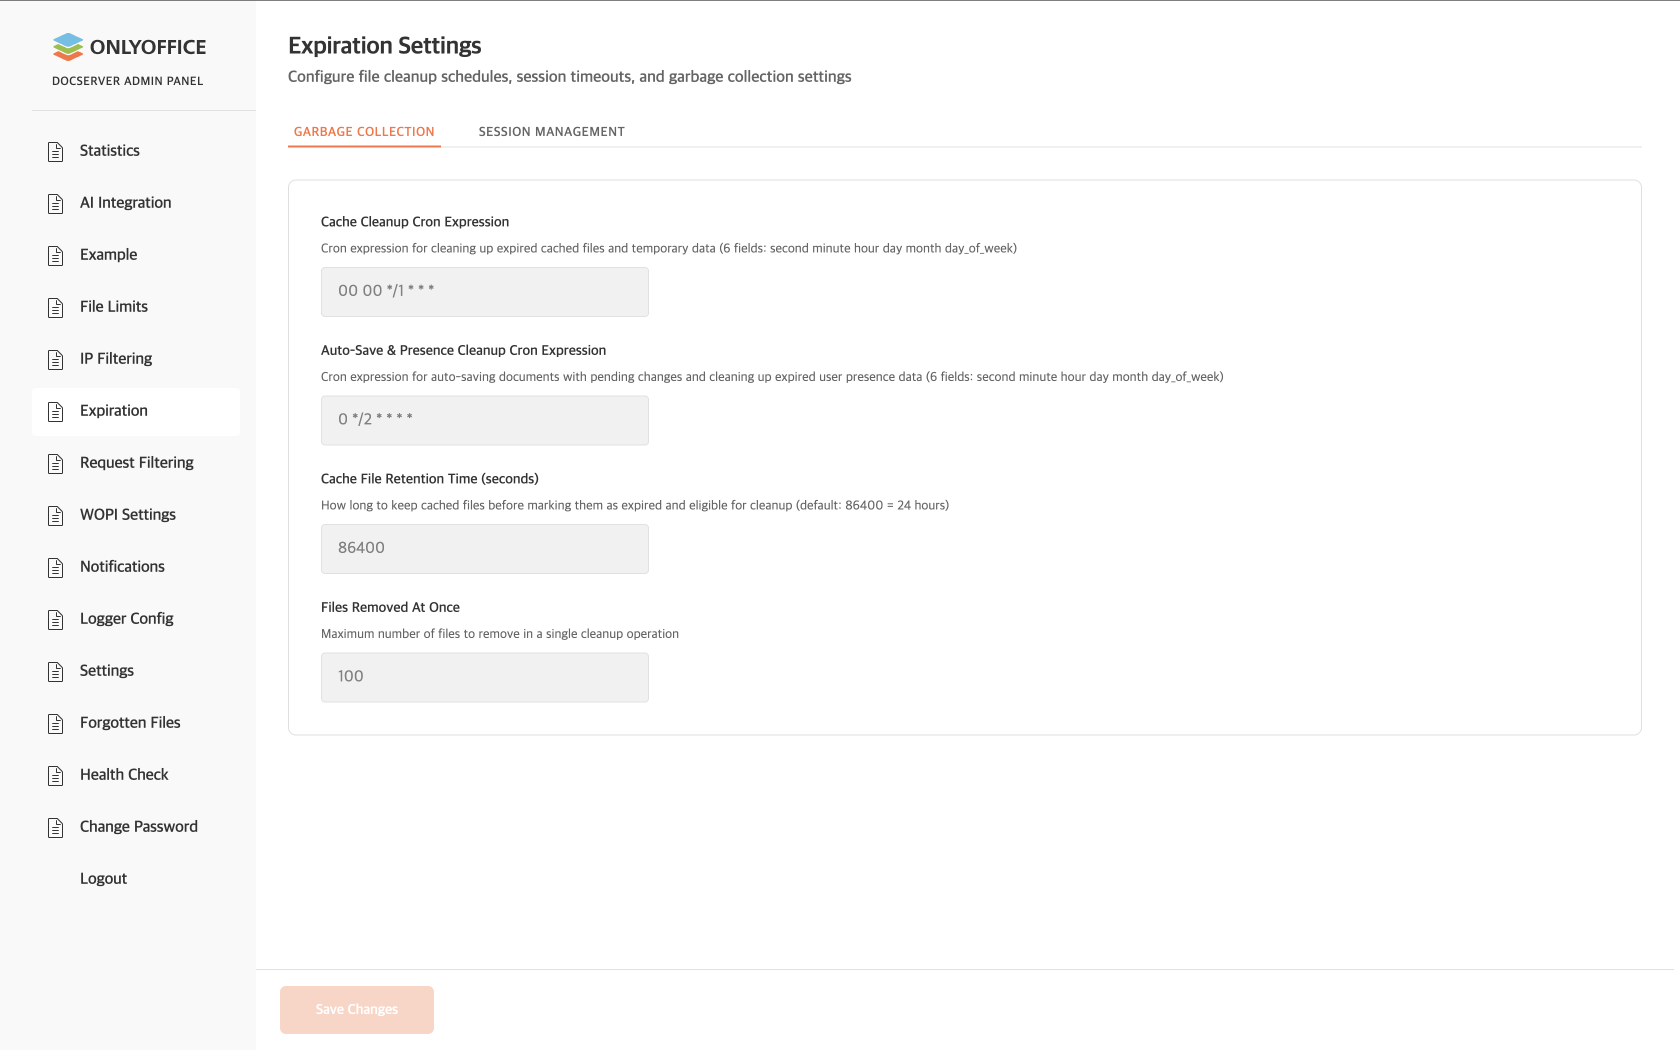This screenshot has width=1680, height=1050.
Task: Open the Request Filtering page
Action: pos(137,463)
